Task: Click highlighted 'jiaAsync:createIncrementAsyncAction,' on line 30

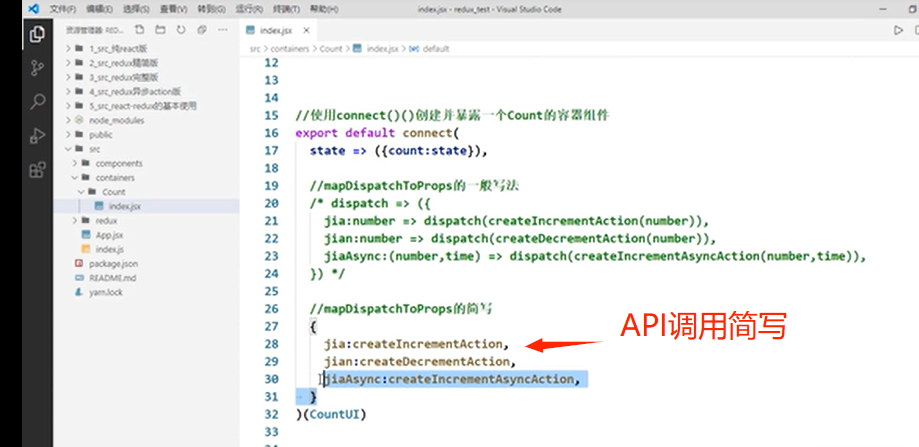Action: [x=452, y=379]
